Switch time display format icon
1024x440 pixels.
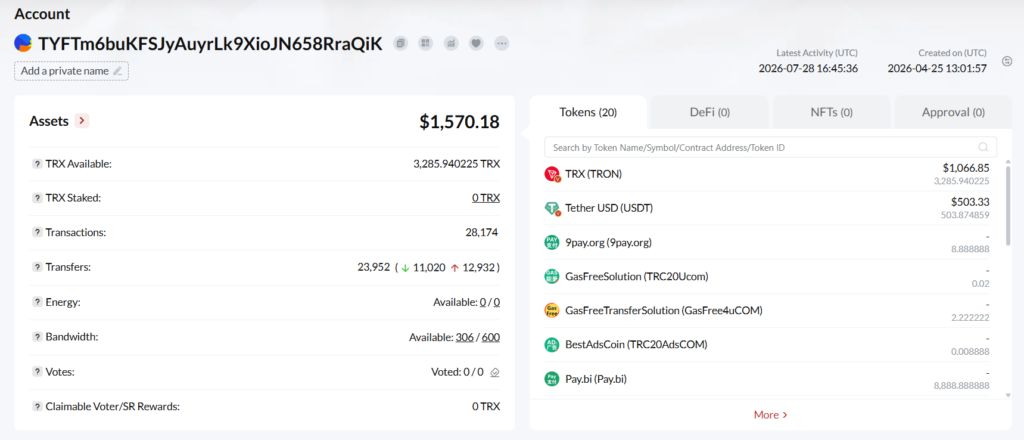click(1006, 61)
